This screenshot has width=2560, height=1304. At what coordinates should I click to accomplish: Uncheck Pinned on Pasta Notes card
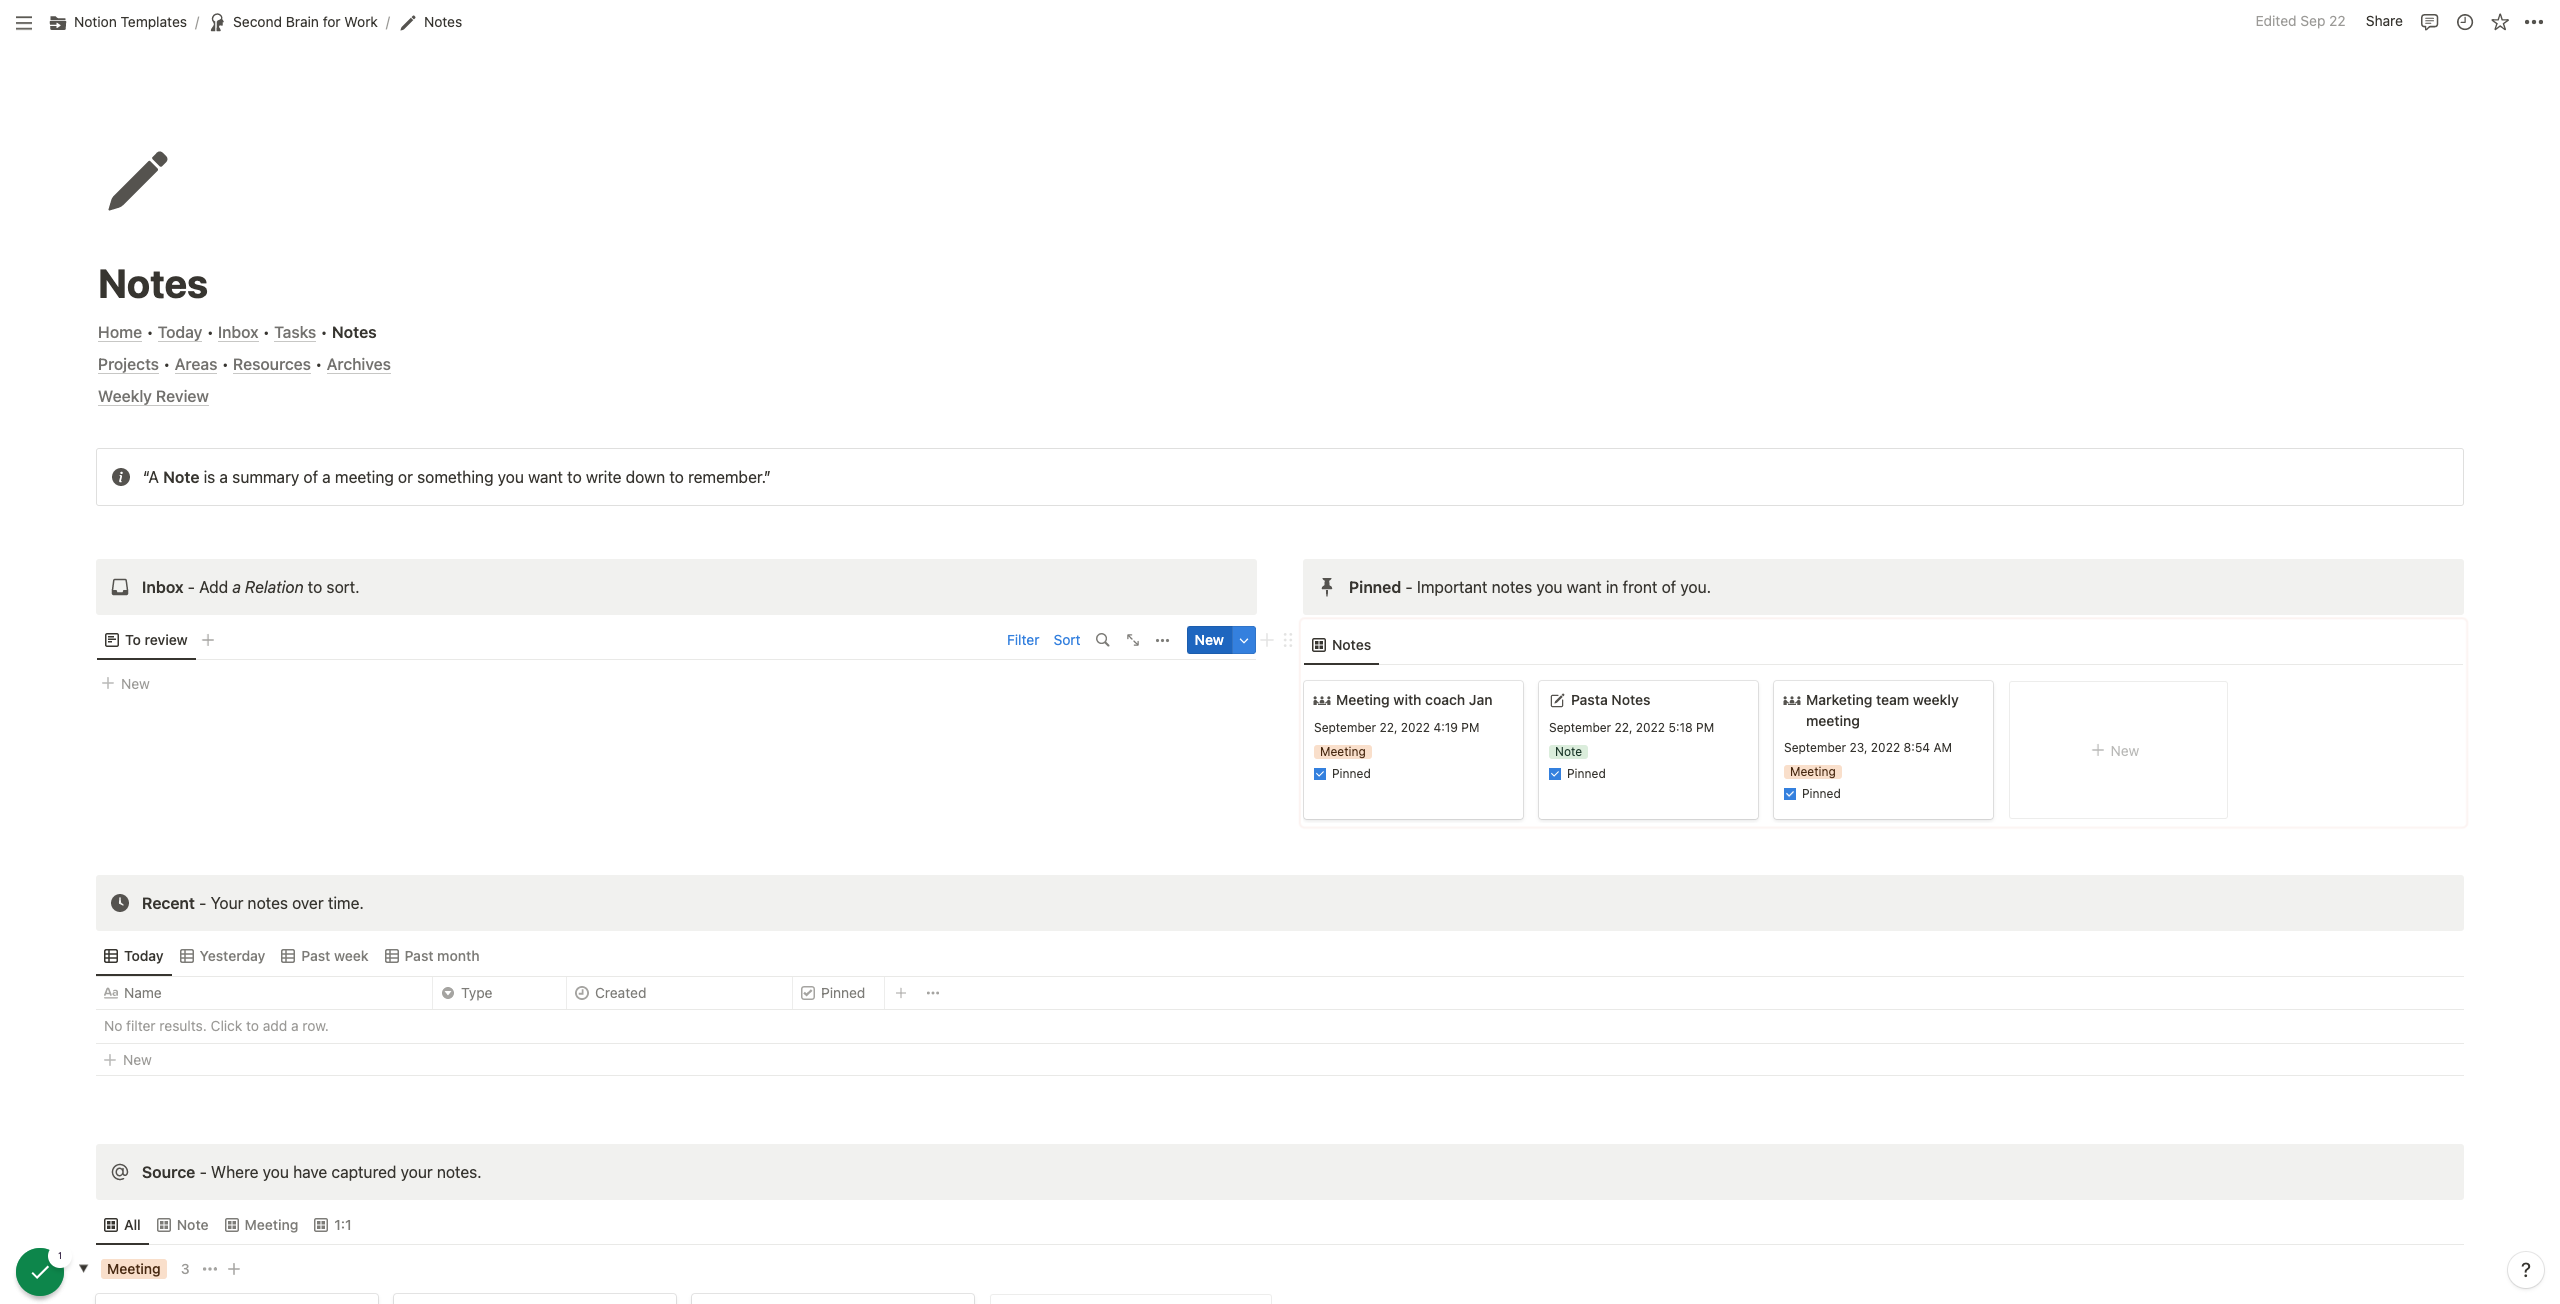point(1555,774)
